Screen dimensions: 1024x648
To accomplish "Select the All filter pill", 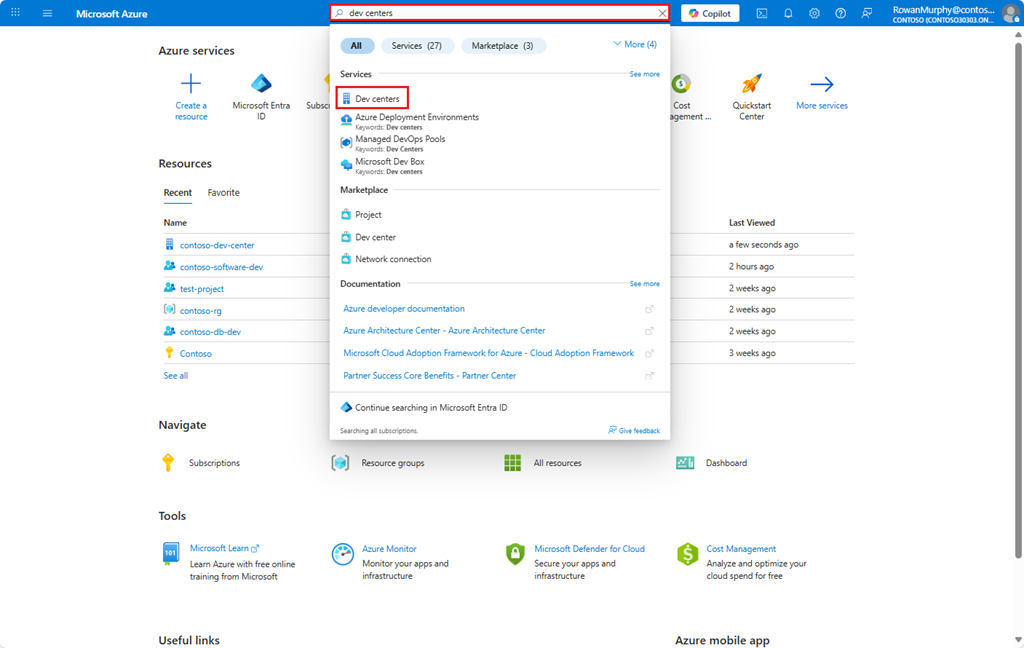I will [357, 46].
